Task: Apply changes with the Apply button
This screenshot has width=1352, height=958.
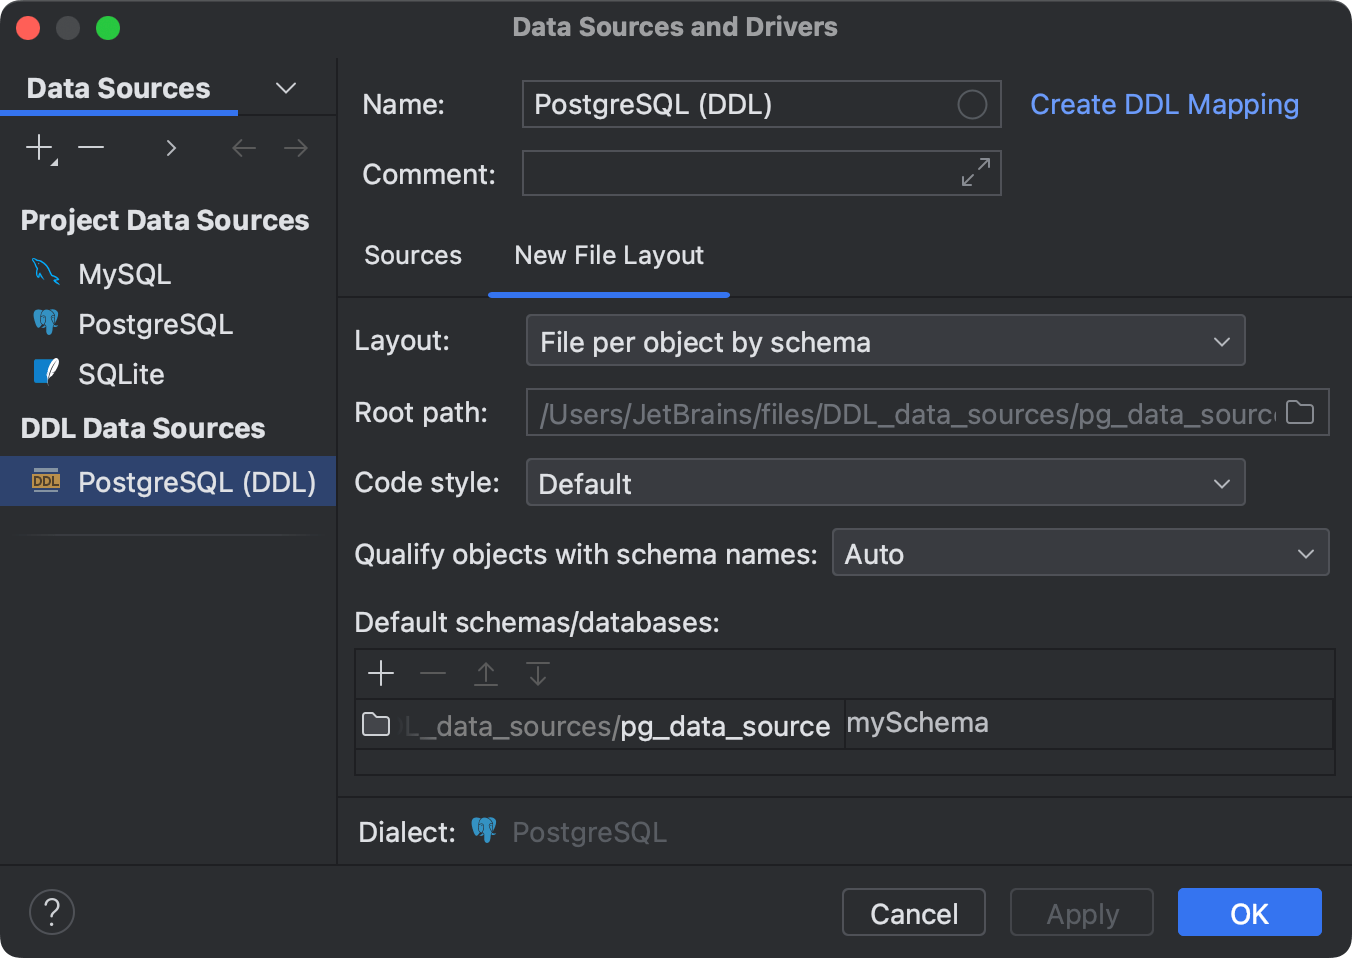Action: click(1081, 912)
